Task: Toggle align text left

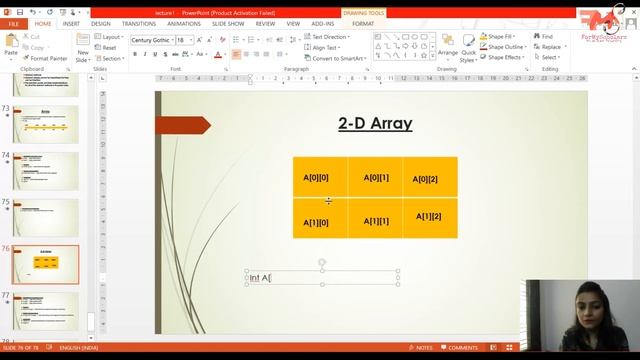Action: 236,54
